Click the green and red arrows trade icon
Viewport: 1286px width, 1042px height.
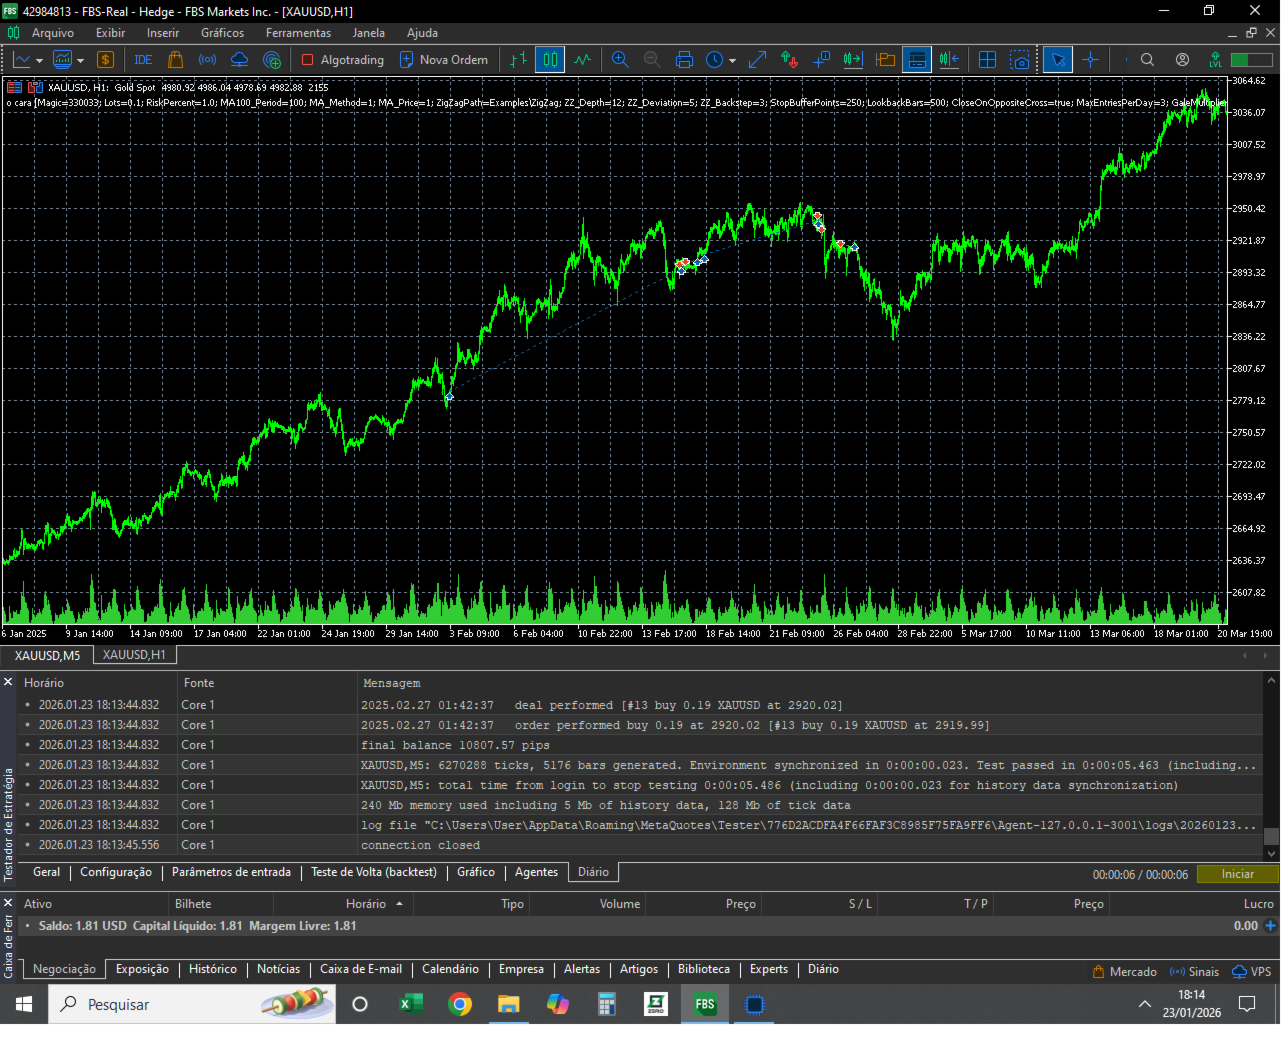[789, 60]
